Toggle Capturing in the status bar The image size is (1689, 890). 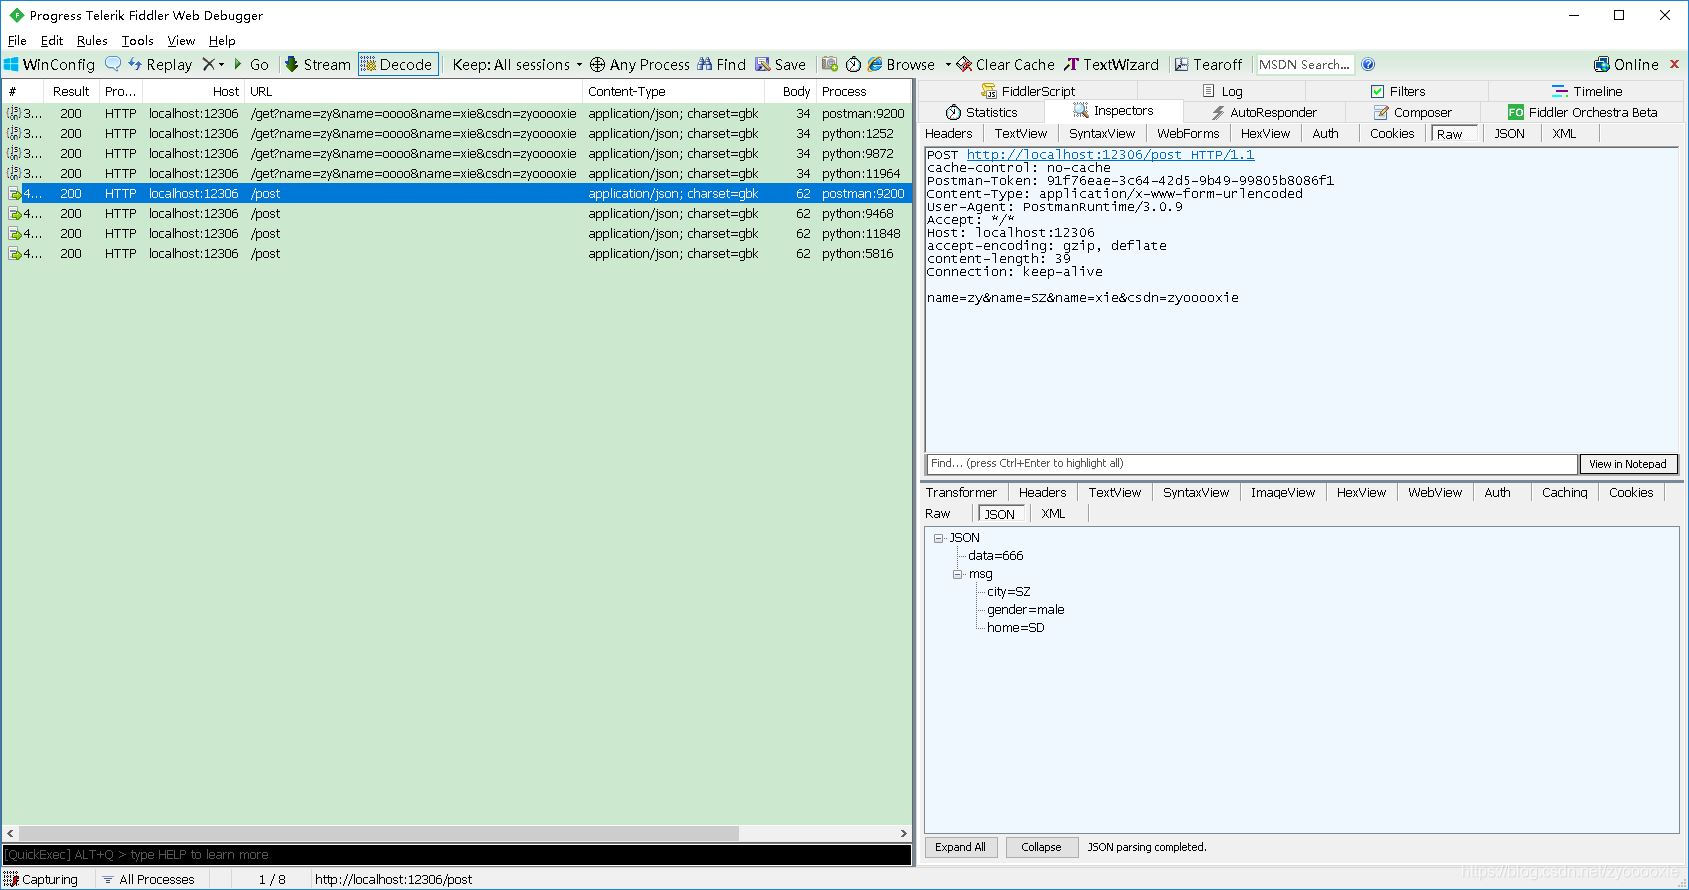pyautogui.click(x=41, y=879)
